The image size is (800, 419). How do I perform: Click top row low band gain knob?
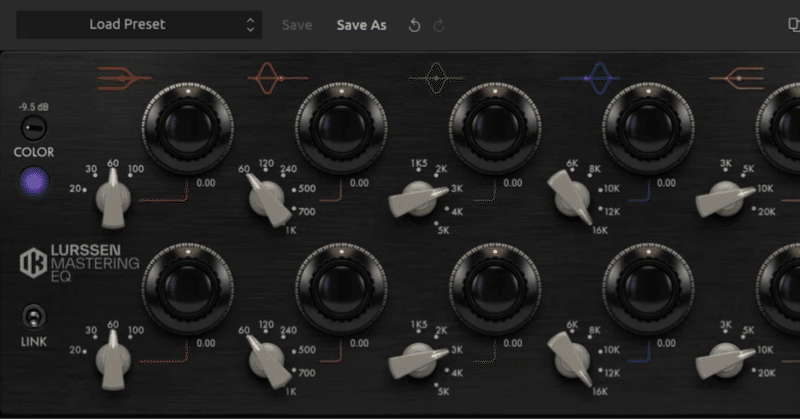pyautogui.click(x=188, y=128)
